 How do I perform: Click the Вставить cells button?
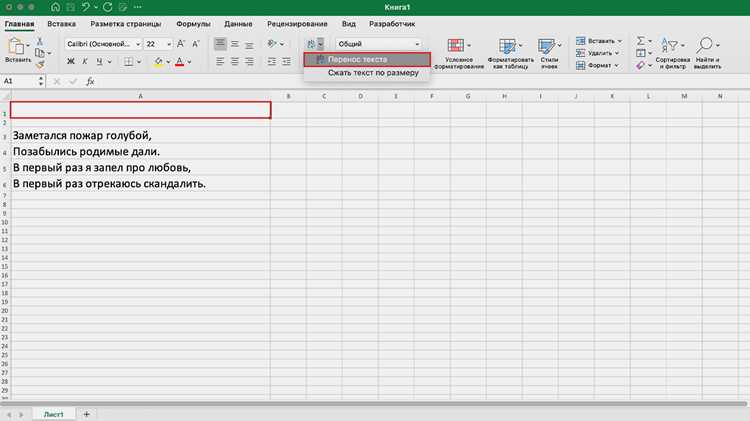pos(598,41)
